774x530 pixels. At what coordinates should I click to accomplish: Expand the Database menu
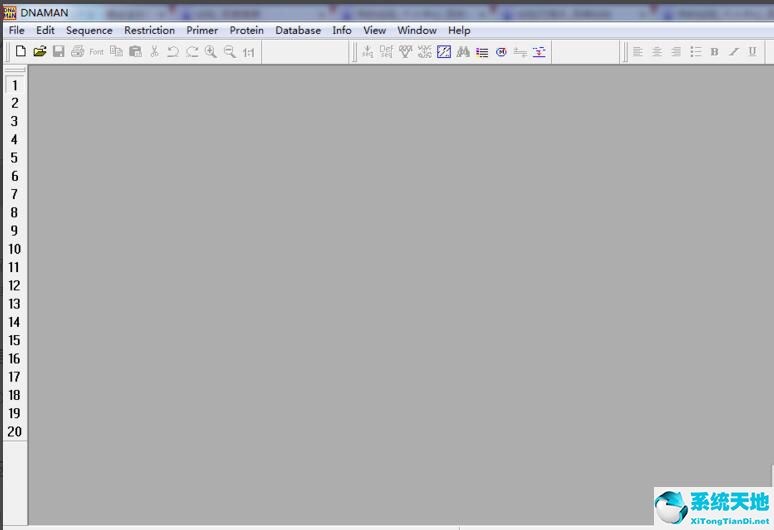pos(298,30)
